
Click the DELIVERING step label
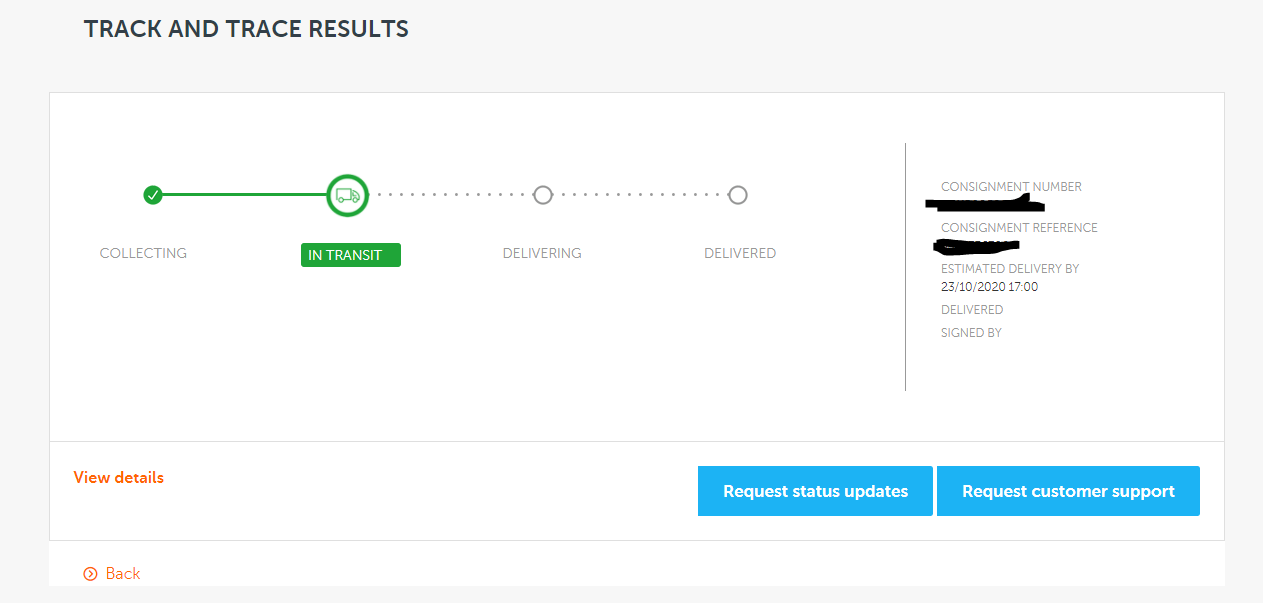542,253
